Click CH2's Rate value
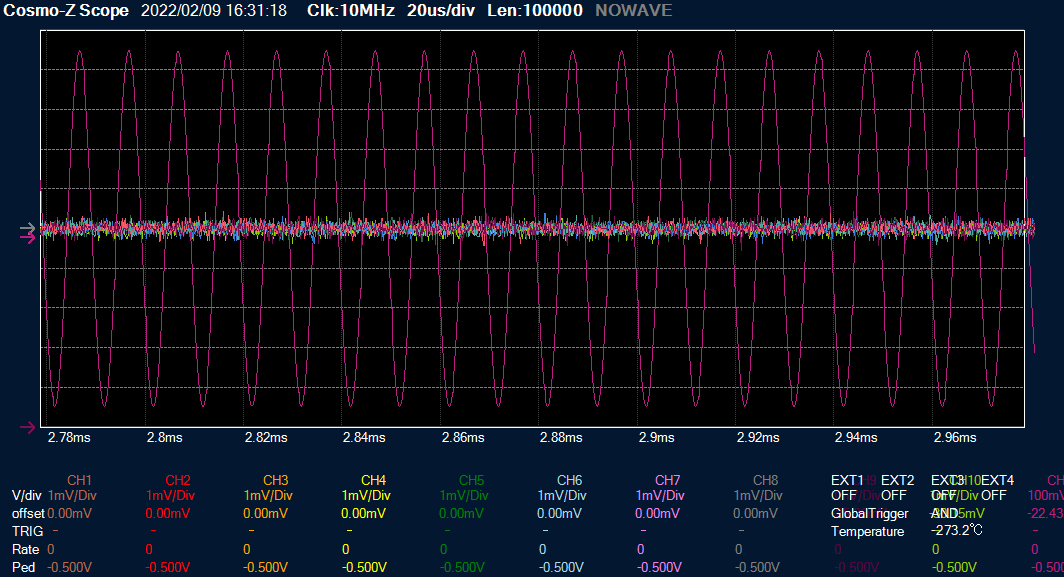Viewport: 1064px width, 577px height. pyautogui.click(x=149, y=549)
